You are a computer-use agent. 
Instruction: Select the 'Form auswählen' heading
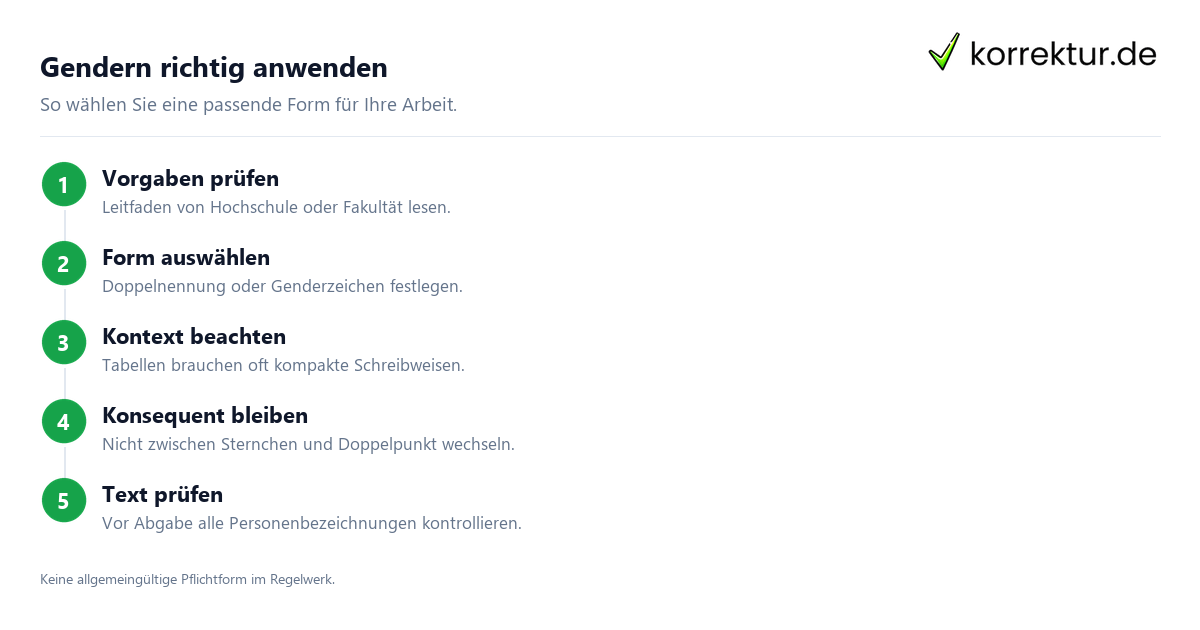(186, 258)
